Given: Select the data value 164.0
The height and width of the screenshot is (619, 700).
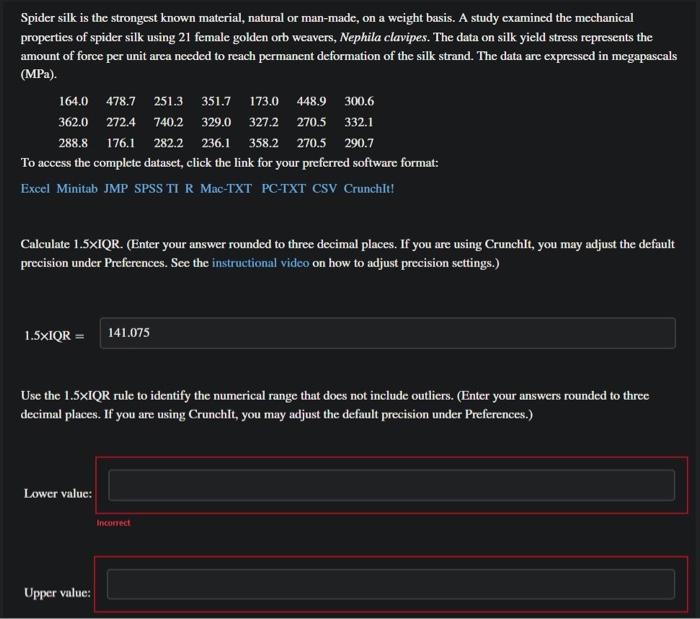Looking at the screenshot, I should point(73,101).
